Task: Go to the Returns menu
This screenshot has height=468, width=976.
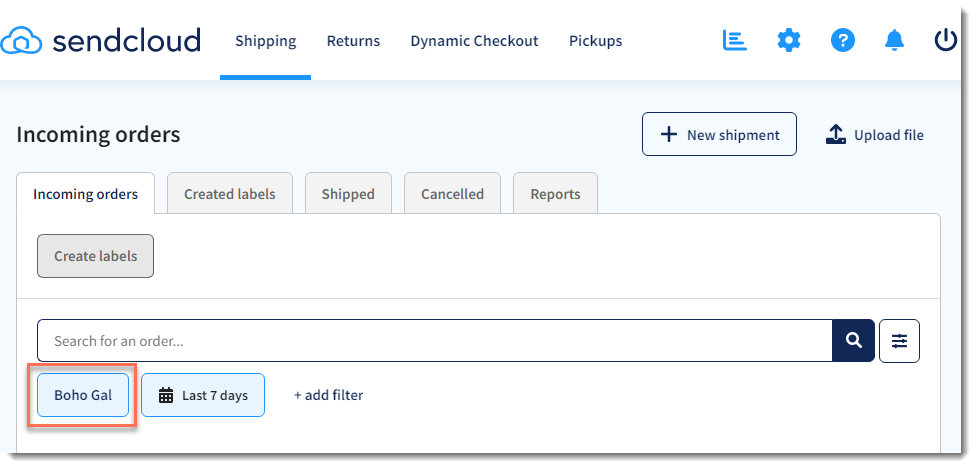Action: [x=353, y=41]
